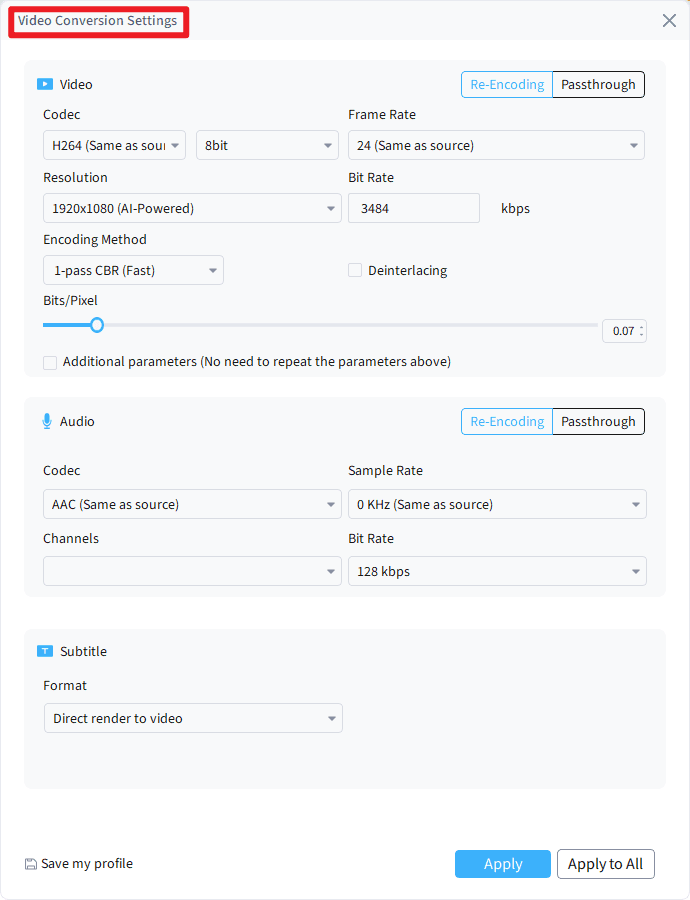
Task: Open the Frame Rate dropdown
Action: pos(496,144)
